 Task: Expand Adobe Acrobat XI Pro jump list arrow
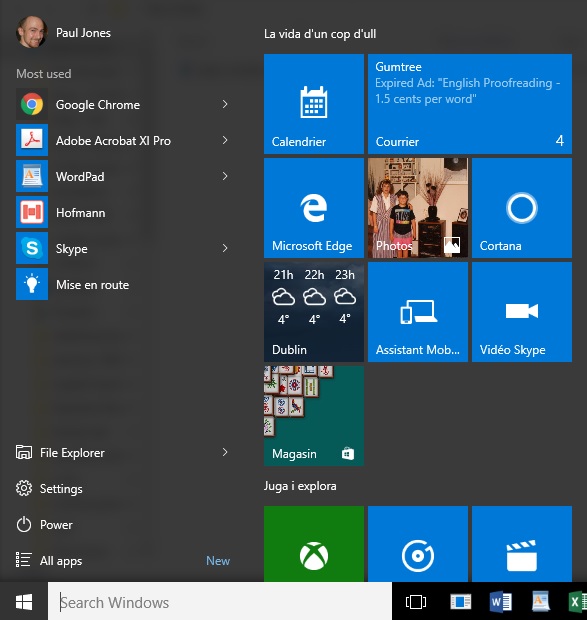click(225, 140)
